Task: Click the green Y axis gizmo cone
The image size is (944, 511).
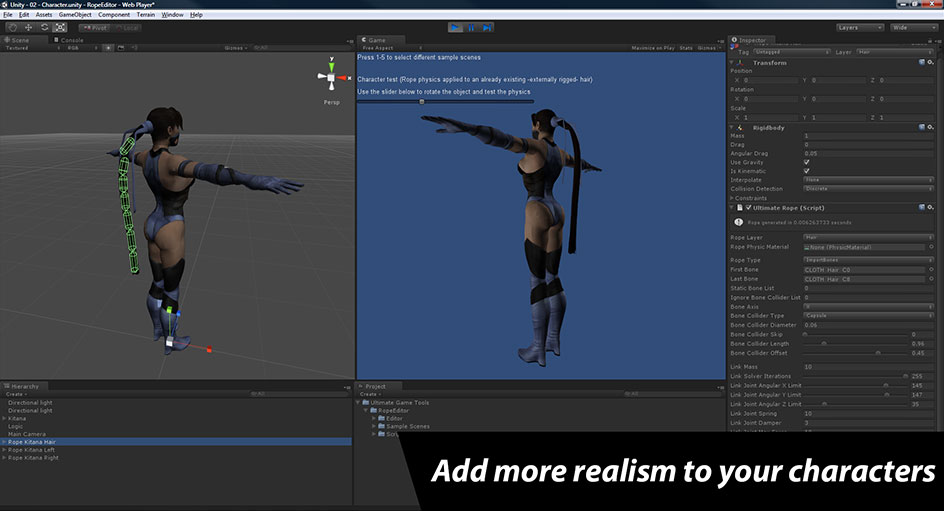Action: click(331, 66)
